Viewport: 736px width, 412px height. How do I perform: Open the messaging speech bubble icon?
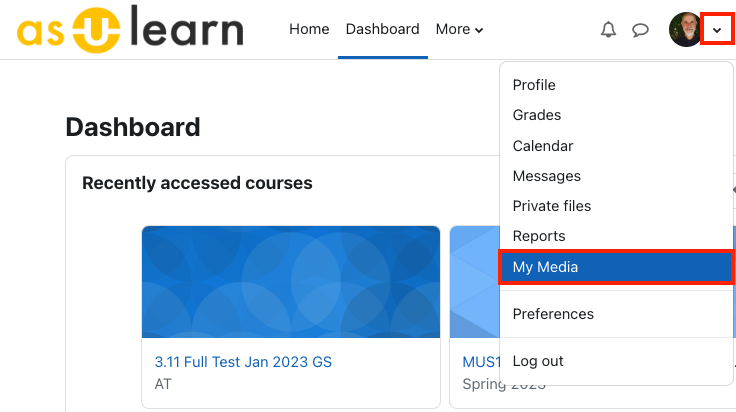click(640, 30)
